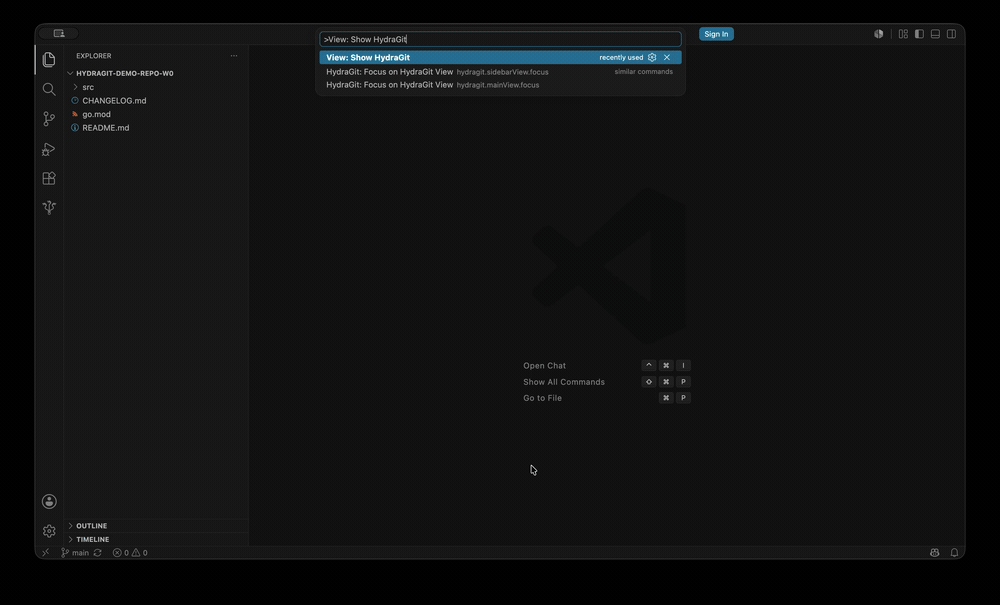Open Explorer views and more actions

[234, 55]
